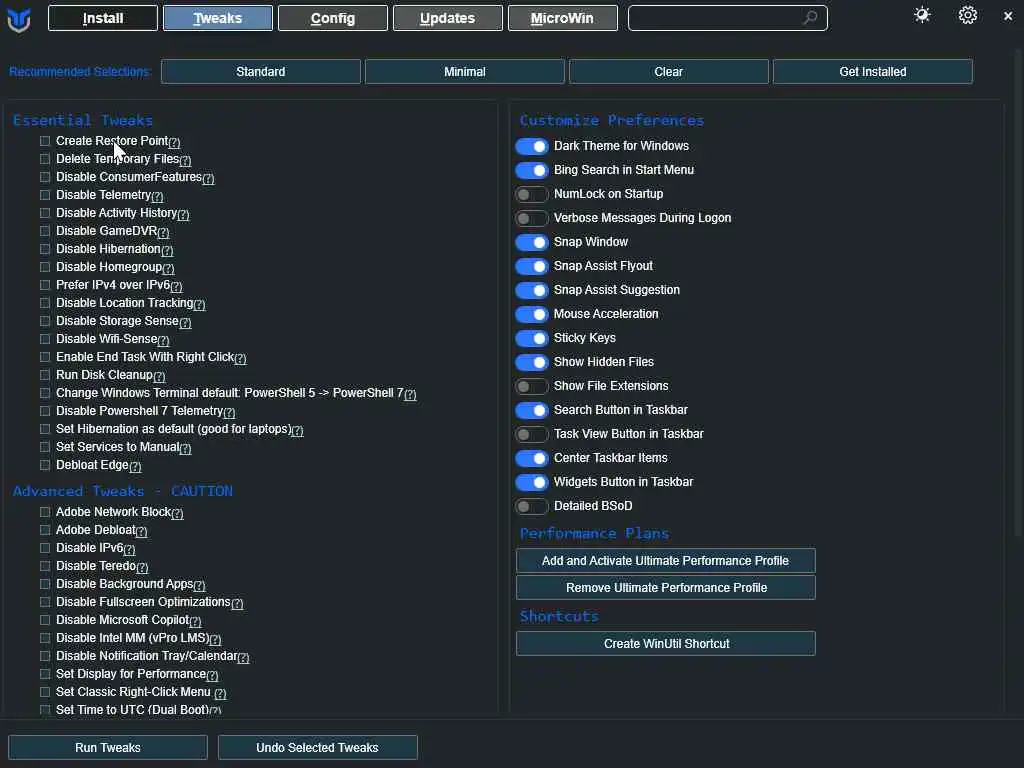1024x768 pixels.
Task: Check Disable Notification Tray/Calendar checkbox
Action: (45, 656)
